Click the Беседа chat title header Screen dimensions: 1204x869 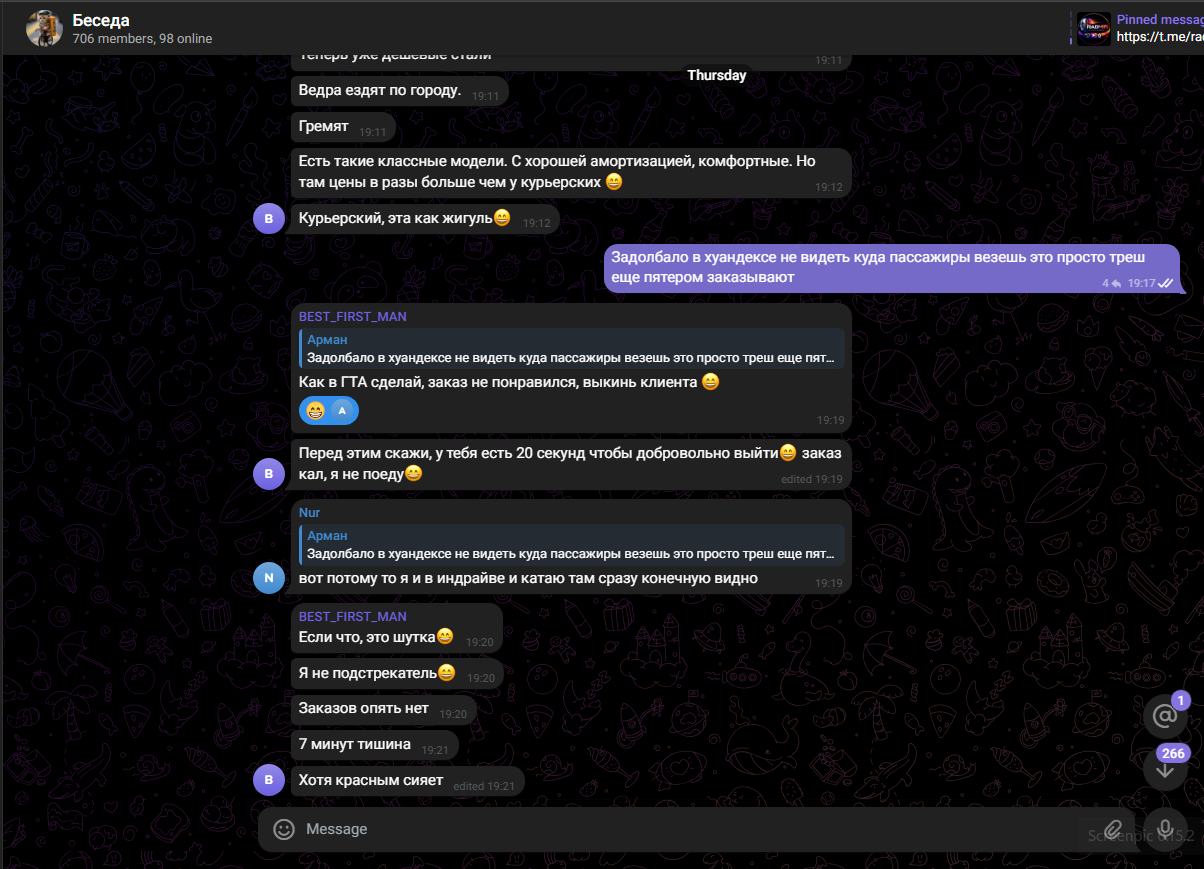point(101,20)
